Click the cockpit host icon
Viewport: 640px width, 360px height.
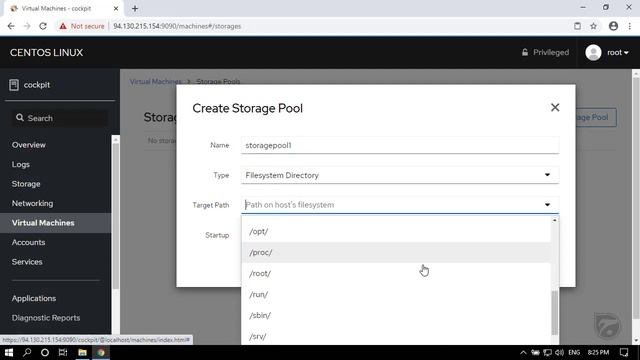(14, 85)
